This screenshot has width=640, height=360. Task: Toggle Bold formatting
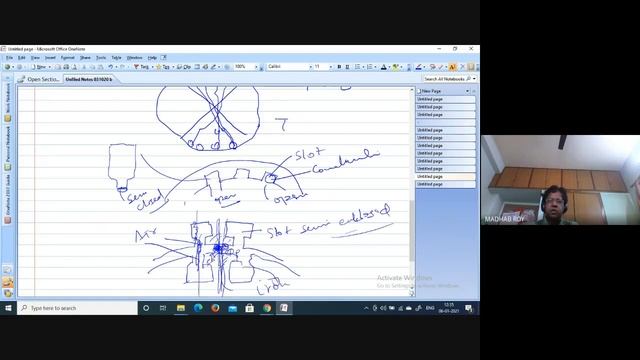[339, 67]
